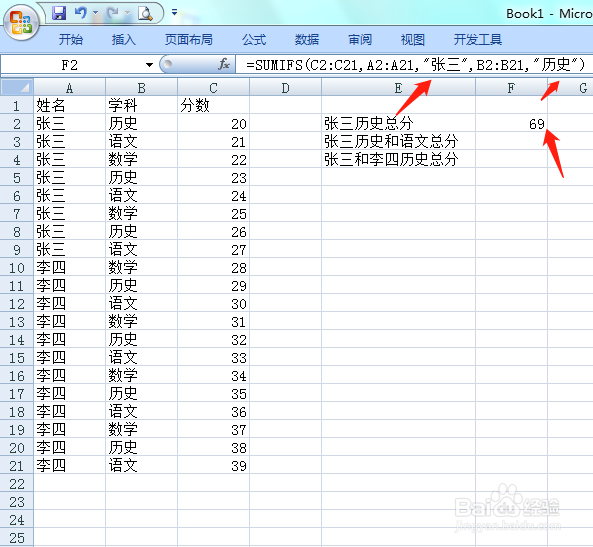Click 语文 in row 18
Viewport: 593px width, 547px height.
click(x=141, y=412)
